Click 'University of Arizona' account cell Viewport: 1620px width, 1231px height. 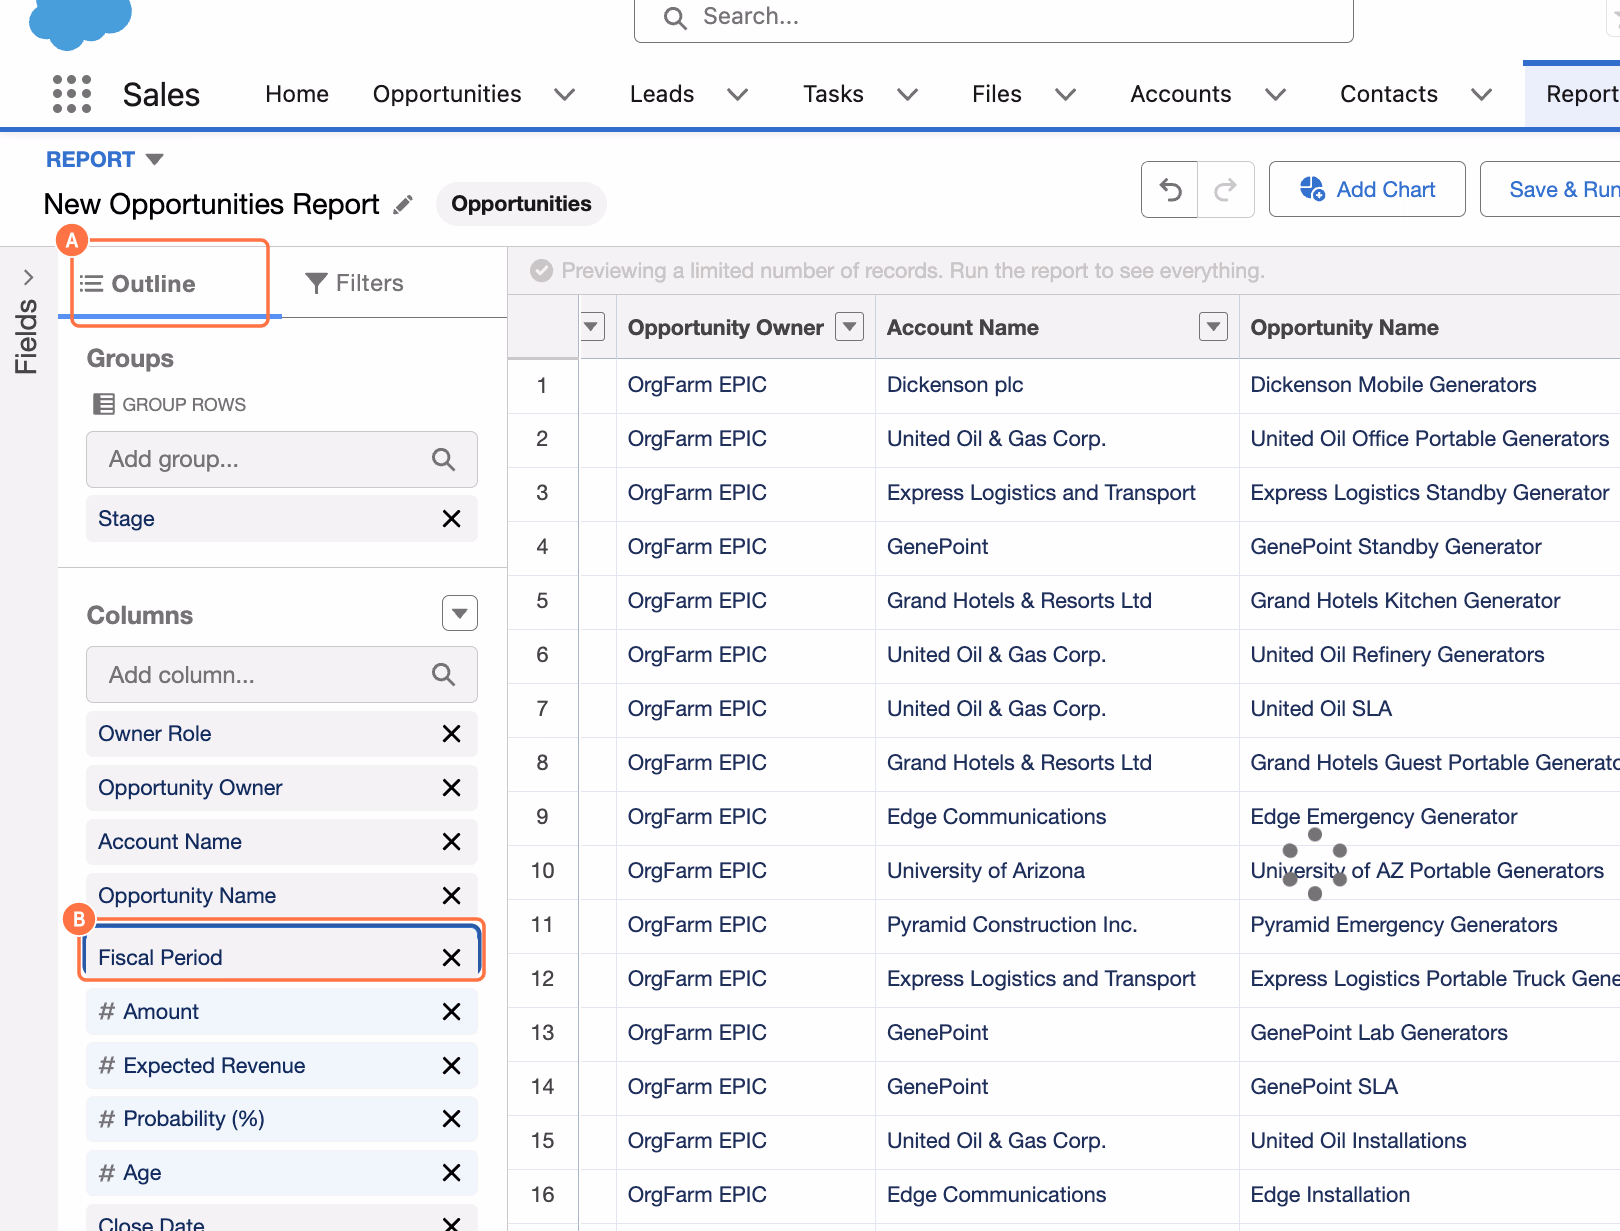coord(986,871)
